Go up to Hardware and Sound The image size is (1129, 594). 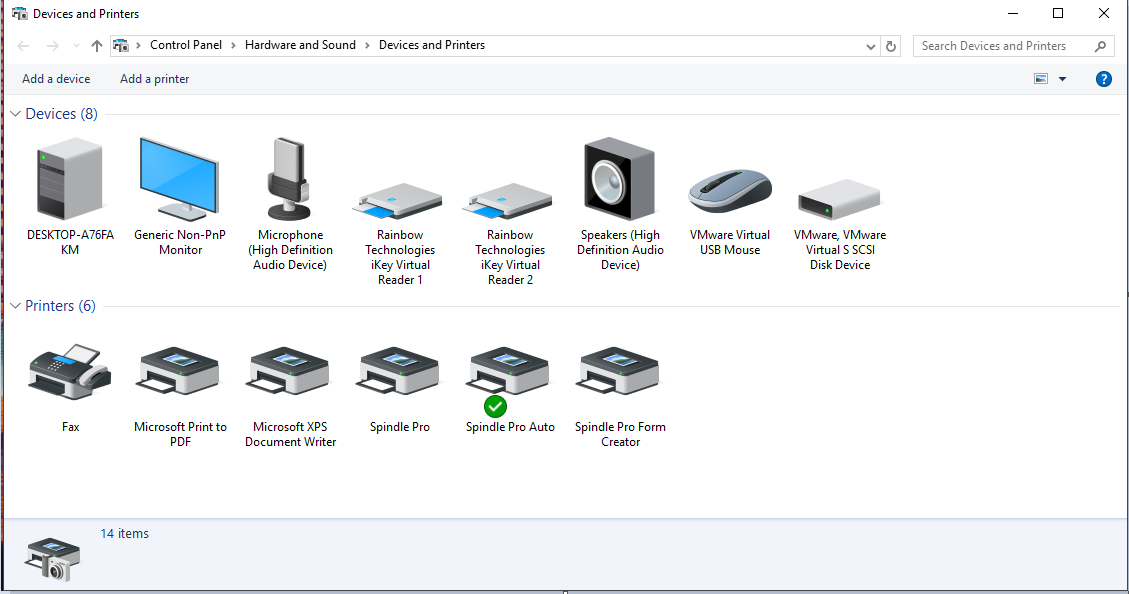pos(96,46)
